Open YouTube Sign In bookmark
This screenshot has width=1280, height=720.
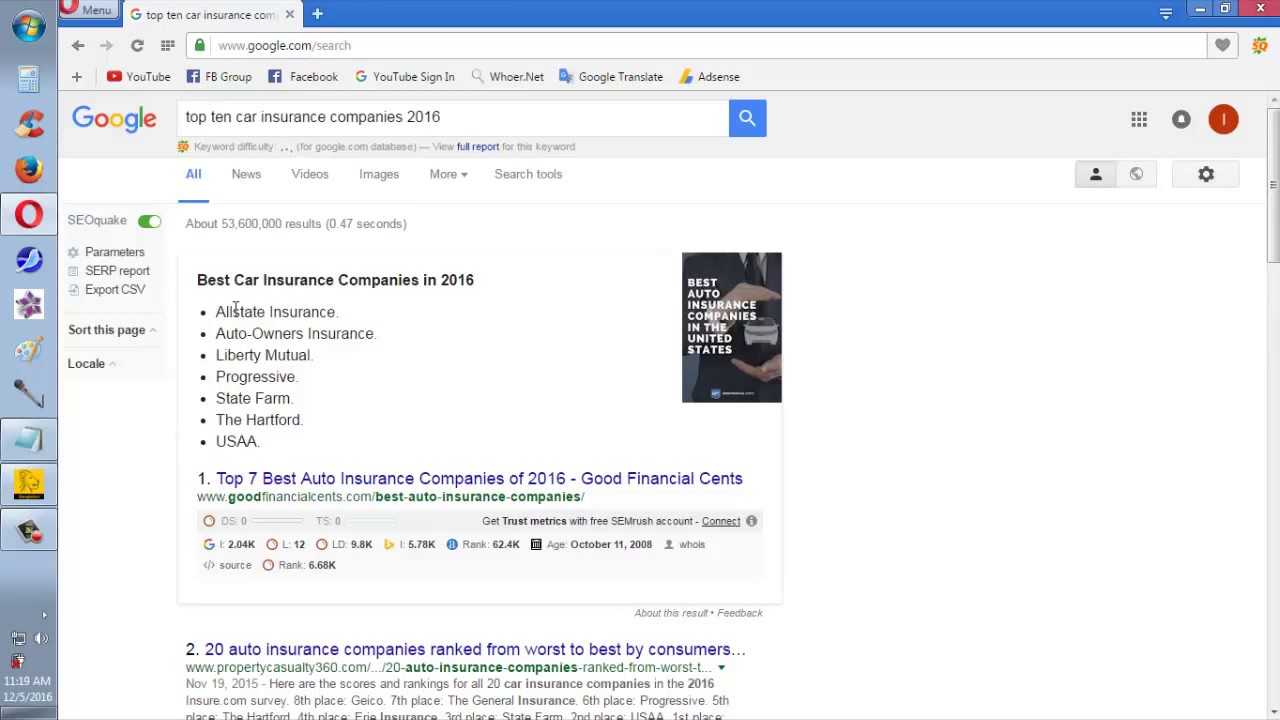[x=404, y=76]
